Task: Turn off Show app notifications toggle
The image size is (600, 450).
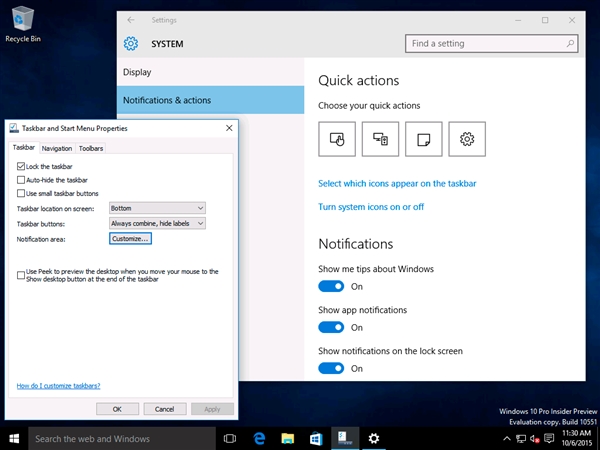Action: click(331, 327)
